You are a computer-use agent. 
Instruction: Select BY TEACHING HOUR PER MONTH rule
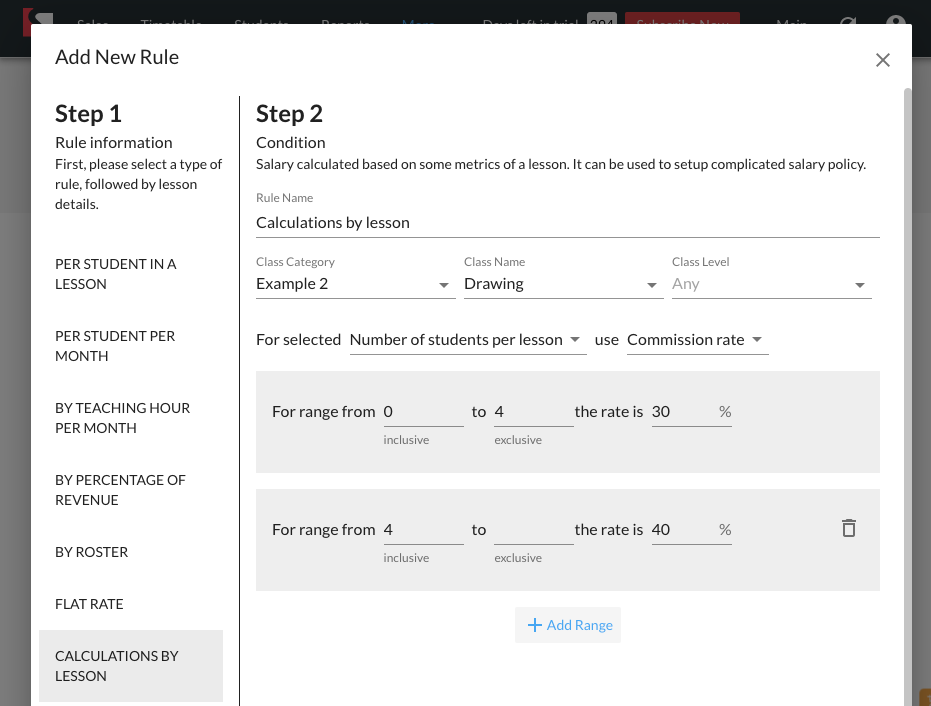pos(131,418)
